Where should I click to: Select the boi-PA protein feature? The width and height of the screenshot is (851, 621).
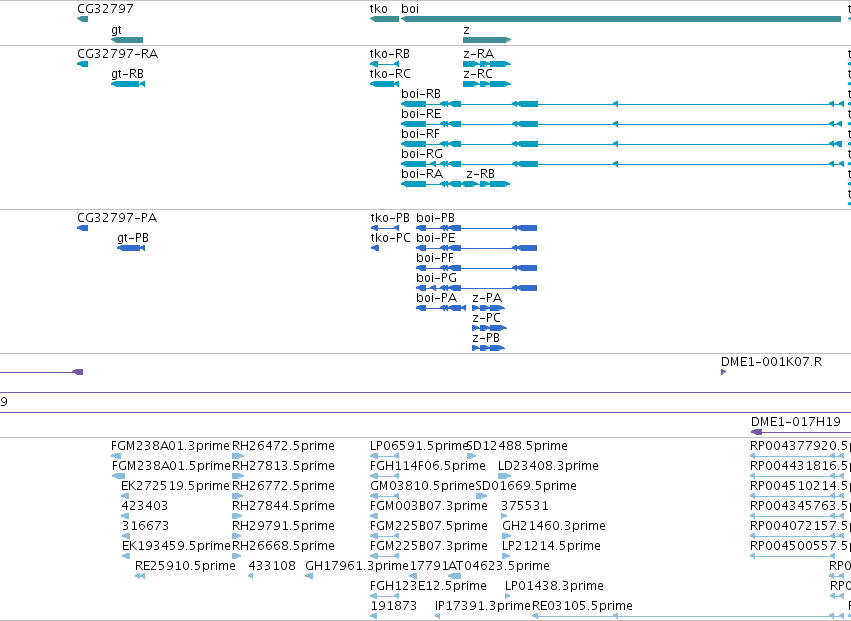click(441, 308)
